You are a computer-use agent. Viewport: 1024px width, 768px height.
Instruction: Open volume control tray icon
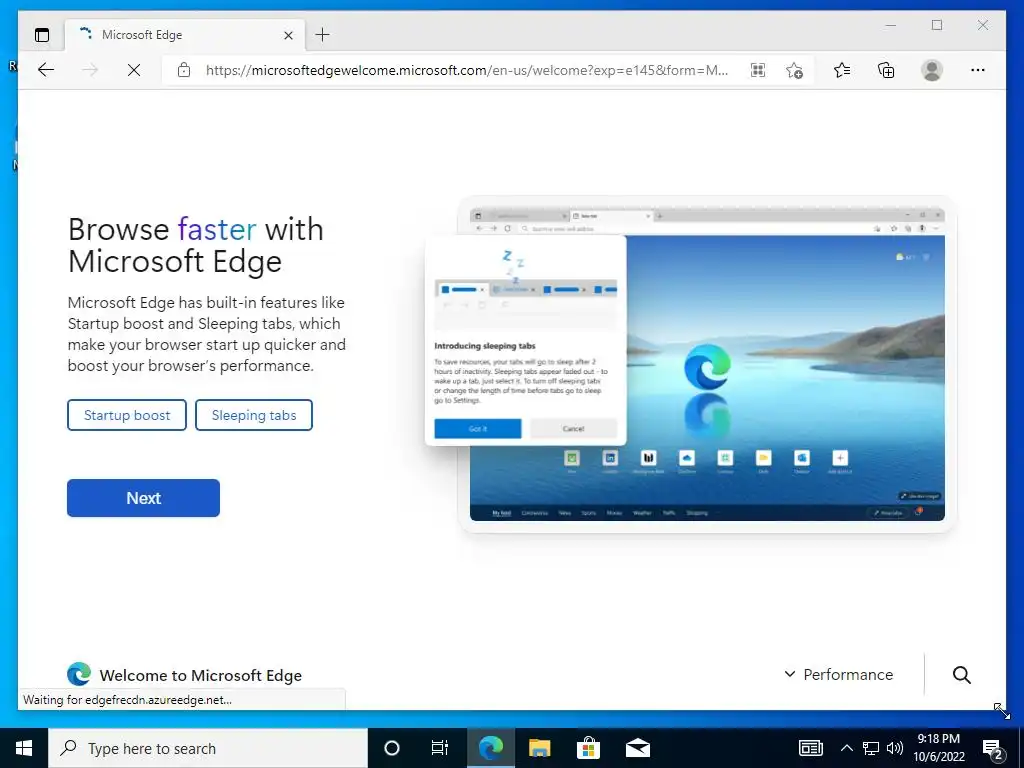(x=895, y=748)
